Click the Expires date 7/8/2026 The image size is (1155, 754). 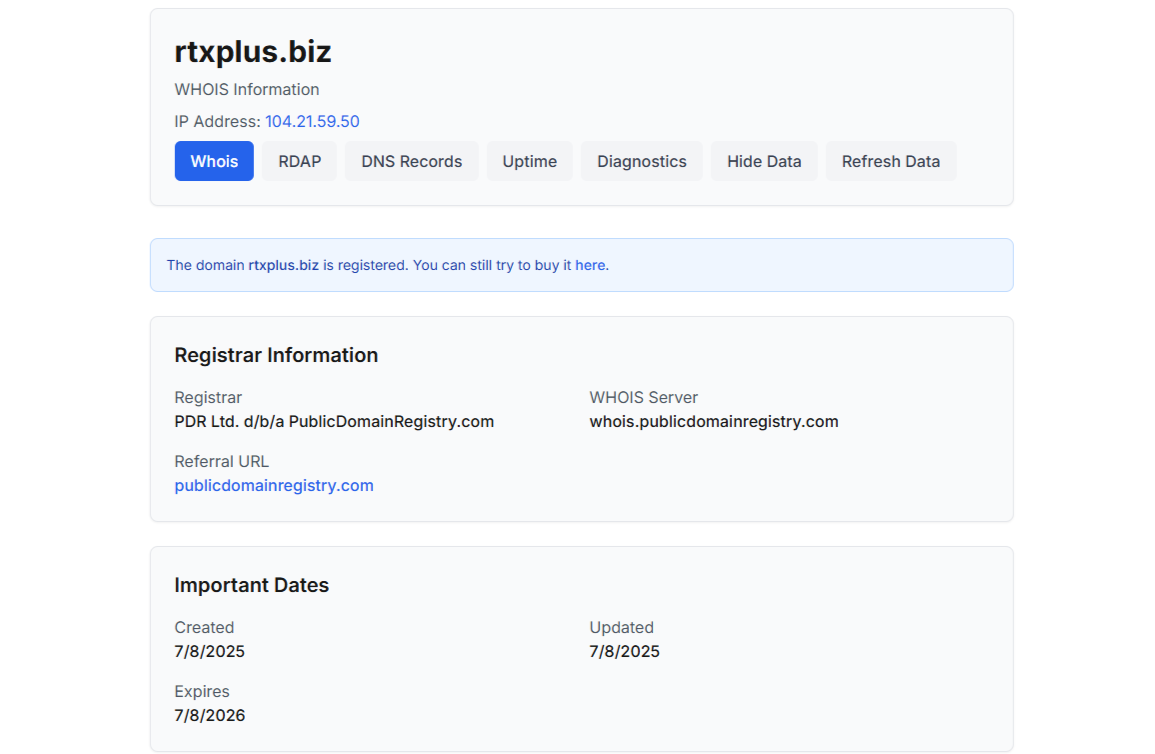click(x=209, y=716)
